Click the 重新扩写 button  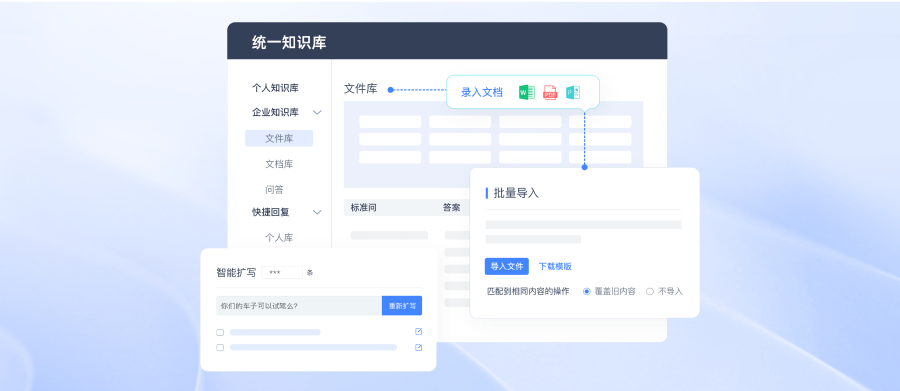pos(402,306)
